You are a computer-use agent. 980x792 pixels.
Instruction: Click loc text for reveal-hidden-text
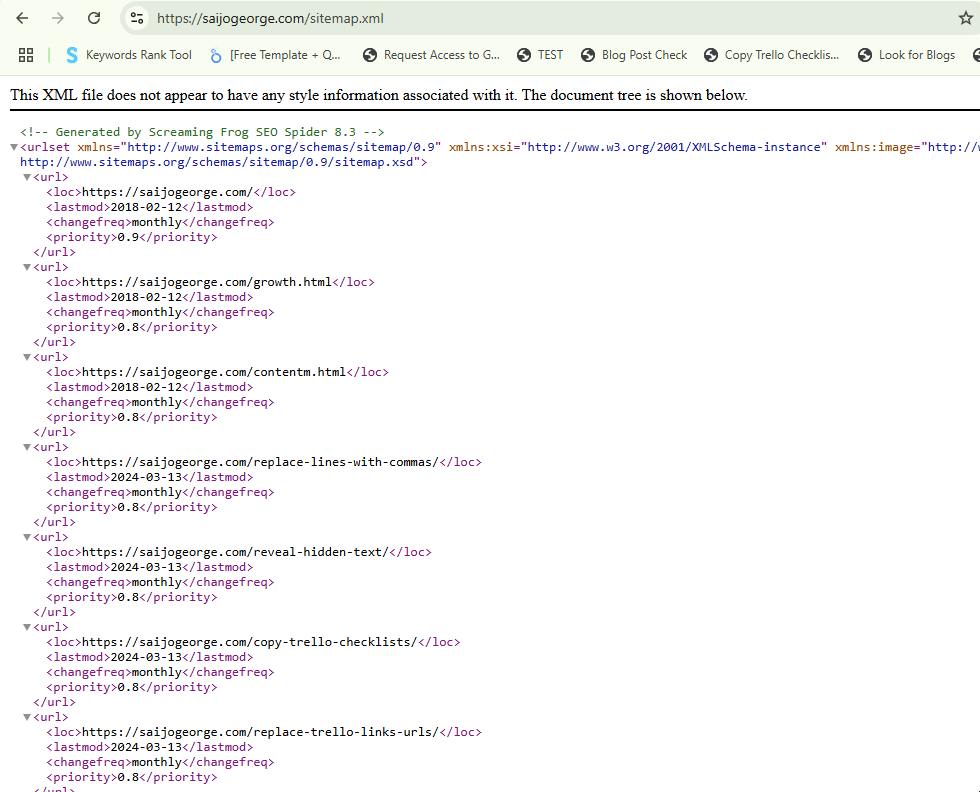coord(236,552)
